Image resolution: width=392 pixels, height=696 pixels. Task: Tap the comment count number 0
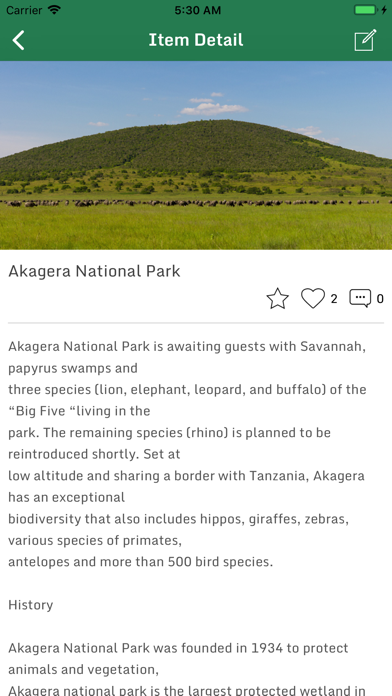pos(380,299)
